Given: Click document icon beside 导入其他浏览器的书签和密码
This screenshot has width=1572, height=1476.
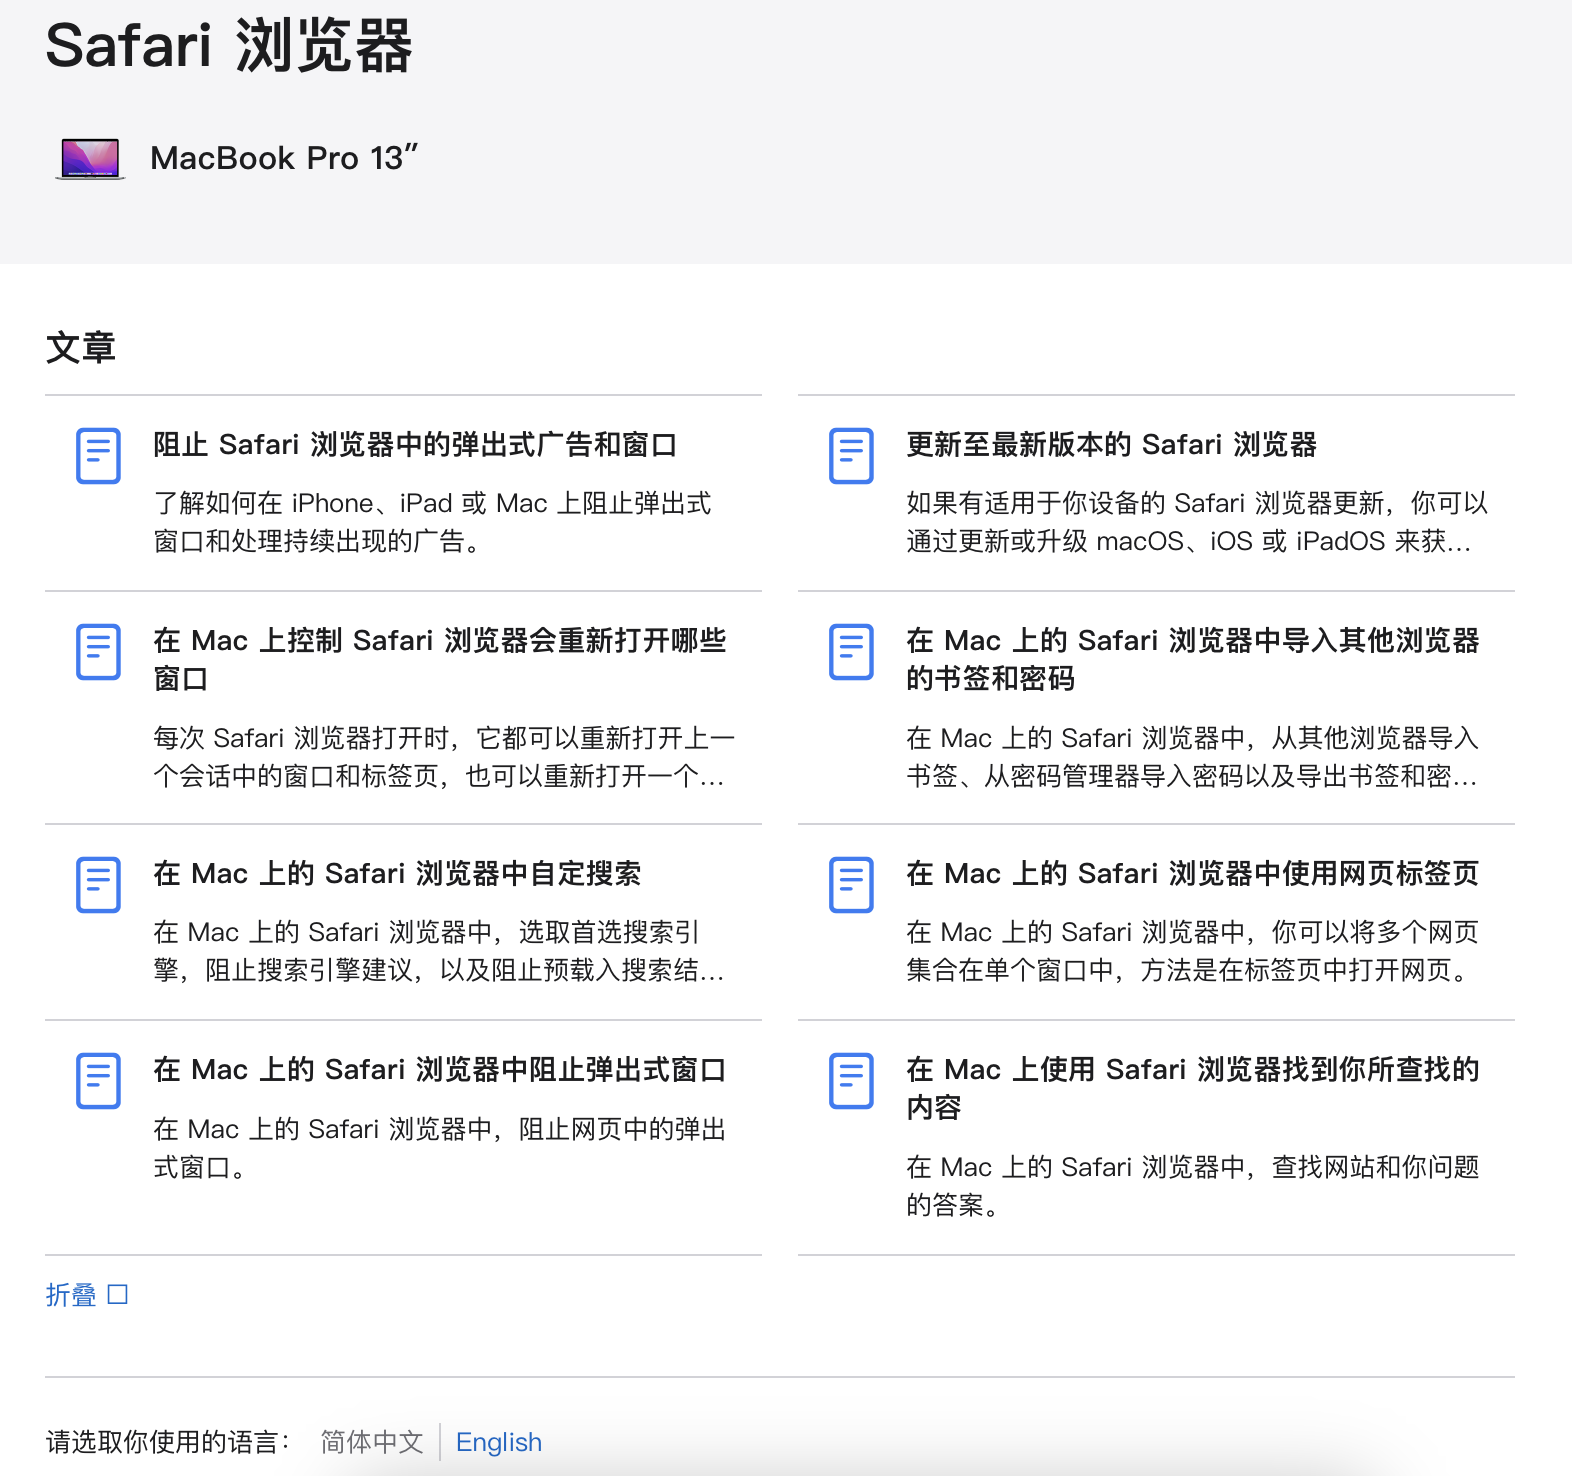Looking at the screenshot, I should [x=851, y=652].
